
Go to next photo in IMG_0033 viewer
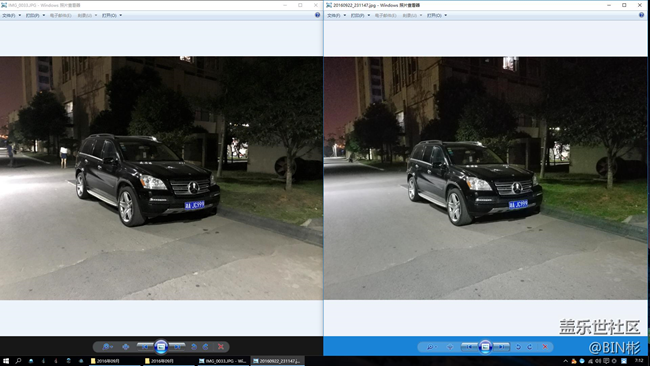(177, 347)
